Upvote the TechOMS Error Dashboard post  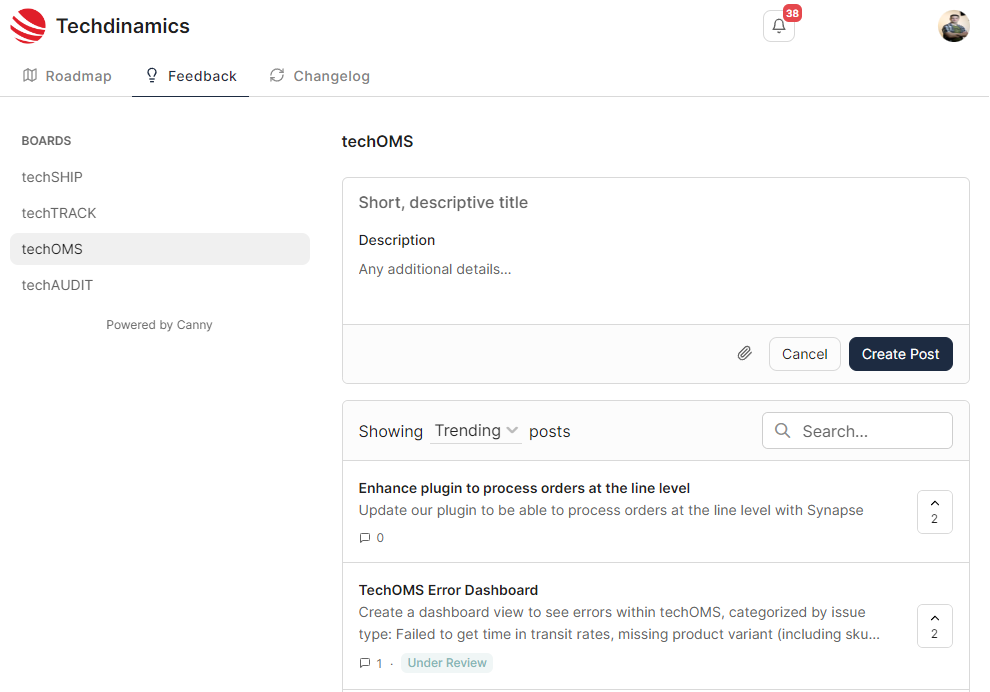(934, 626)
